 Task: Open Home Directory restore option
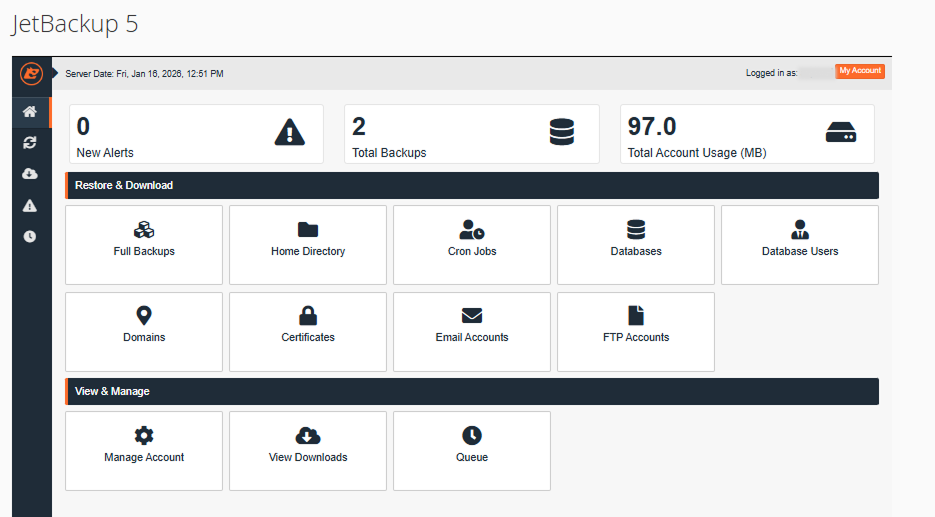click(x=308, y=245)
